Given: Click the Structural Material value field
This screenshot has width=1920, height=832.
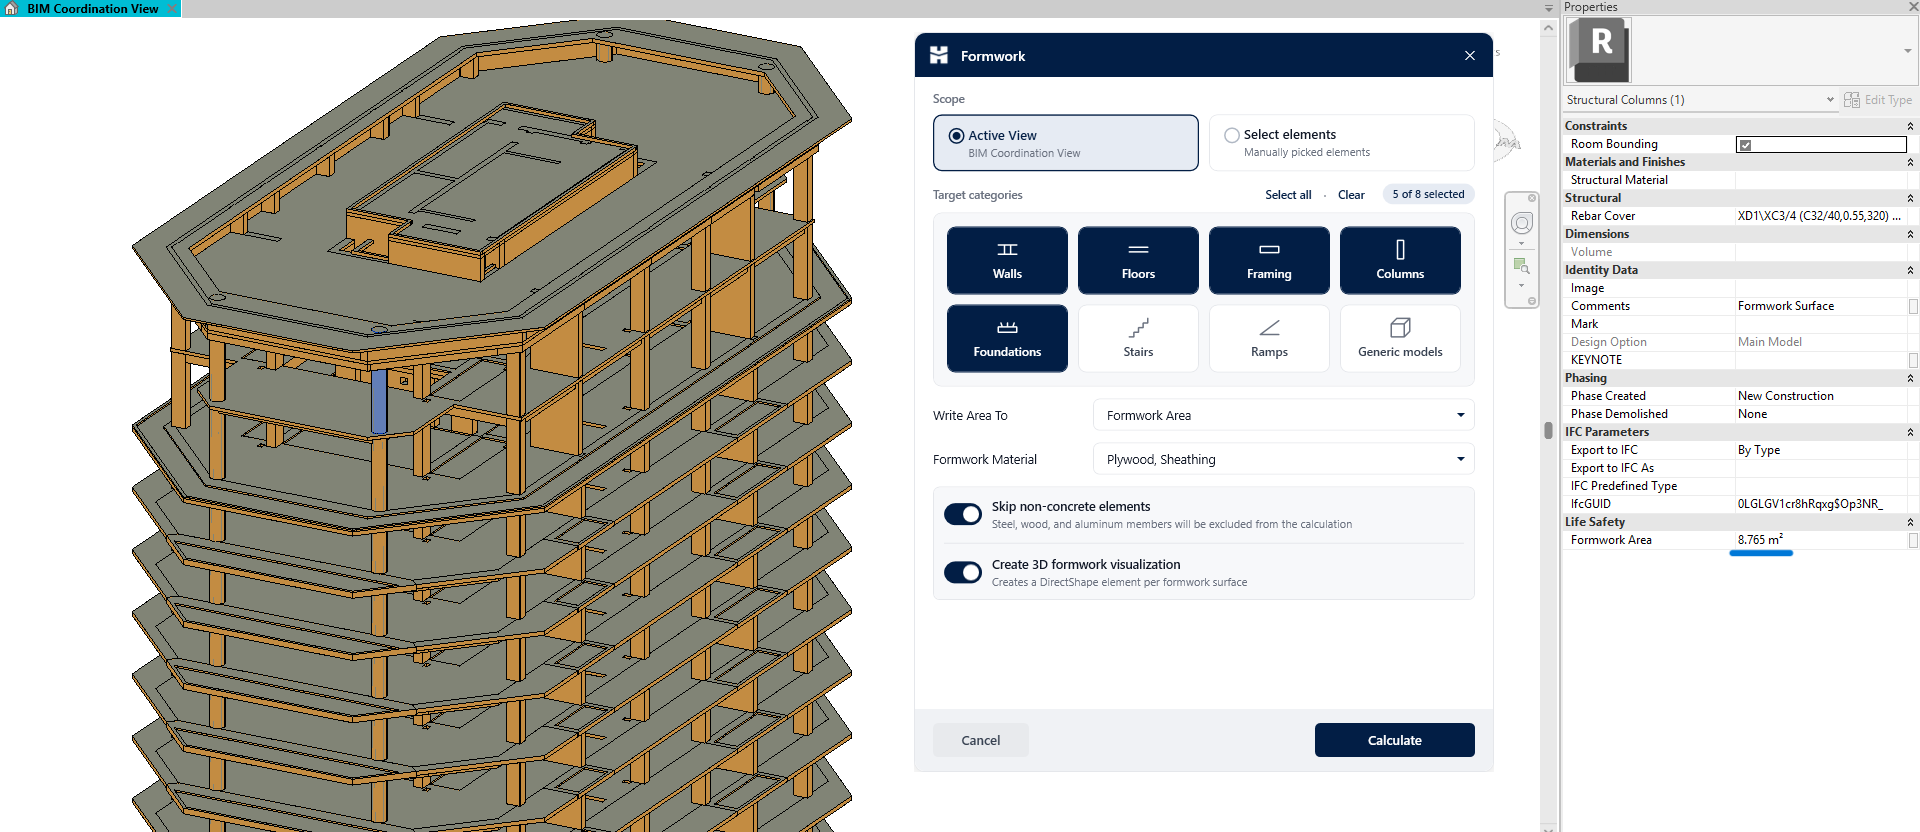Looking at the screenshot, I should 1820,180.
